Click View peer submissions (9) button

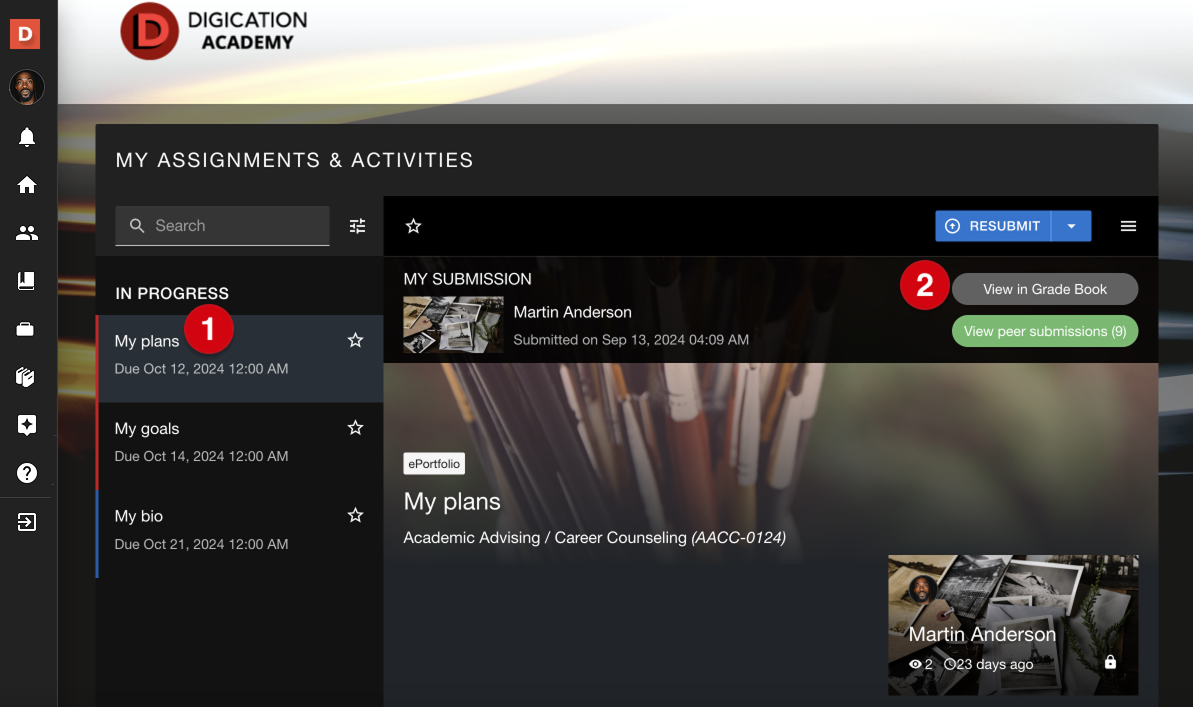tap(1045, 331)
